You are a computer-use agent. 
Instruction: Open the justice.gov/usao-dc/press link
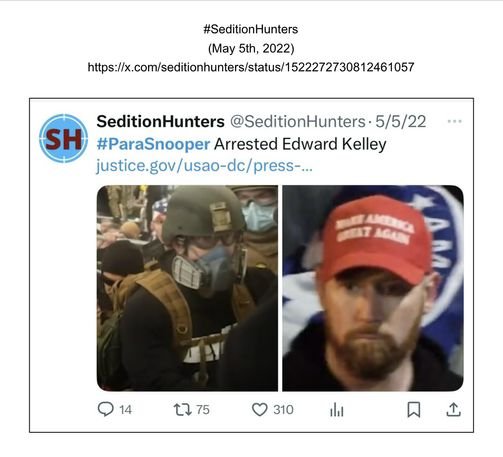pos(204,166)
